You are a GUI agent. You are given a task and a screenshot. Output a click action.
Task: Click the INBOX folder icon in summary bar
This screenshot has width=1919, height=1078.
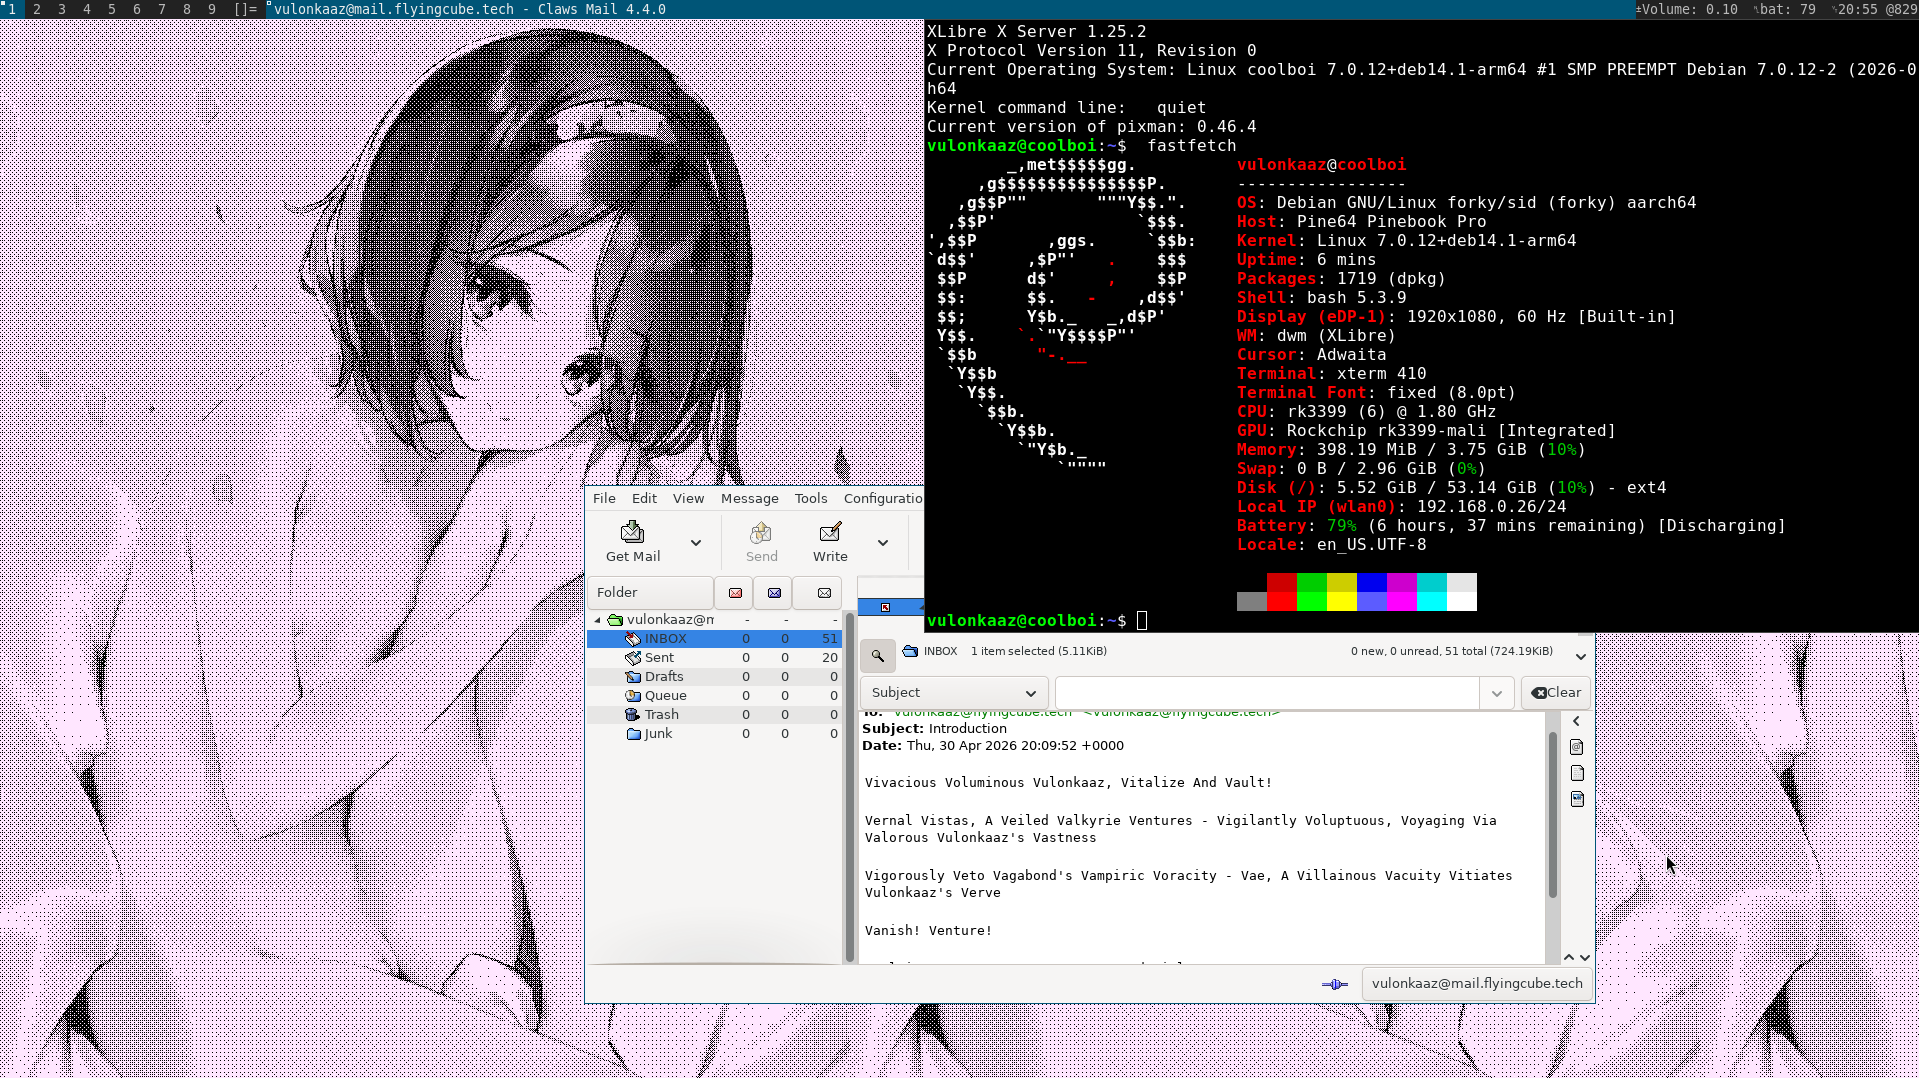pos(910,651)
